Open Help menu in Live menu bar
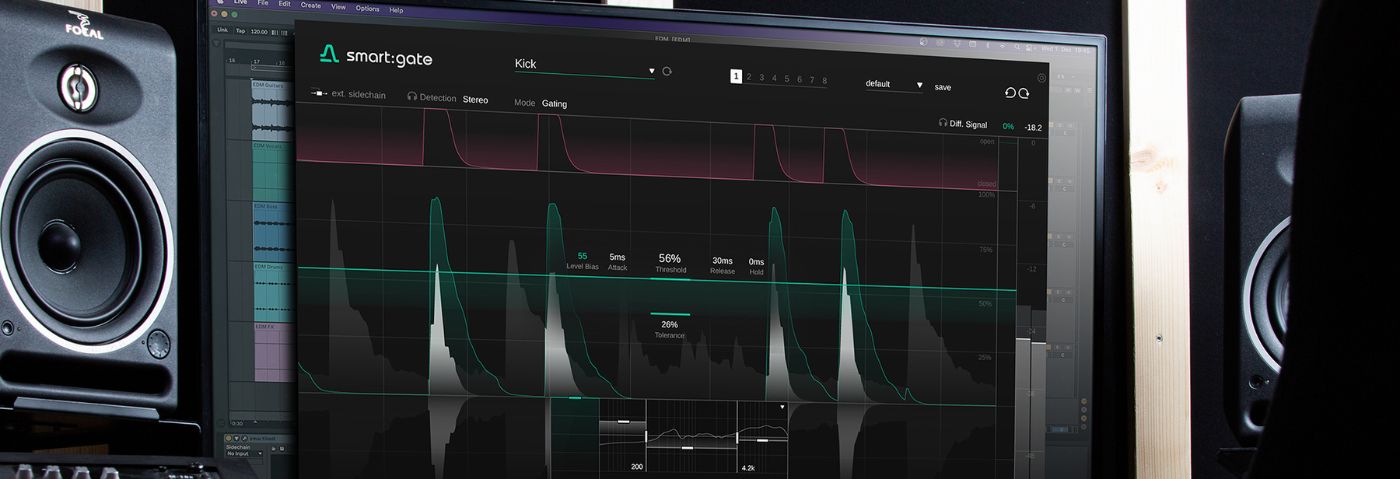Viewport: 1400px width, 479px height. [396, 10]
